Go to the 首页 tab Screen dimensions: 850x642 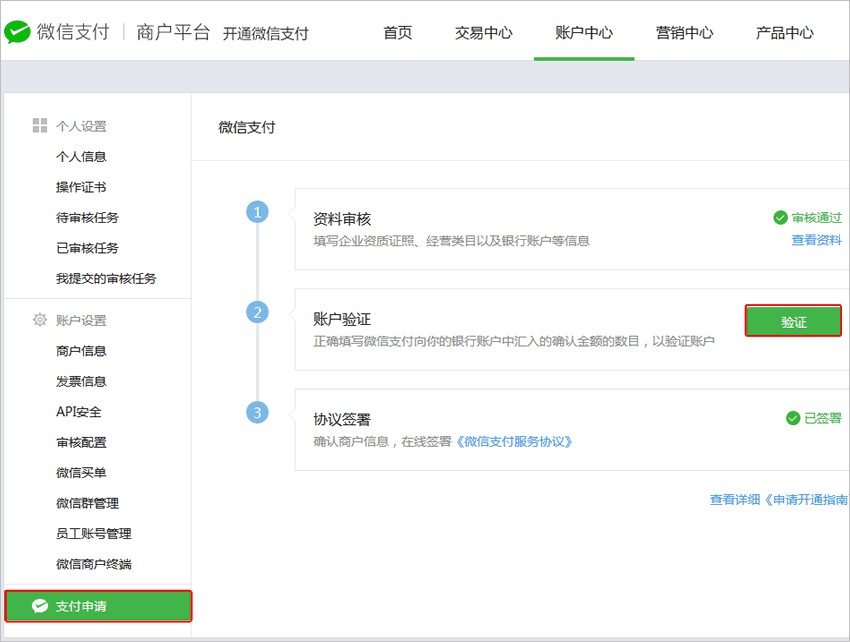click(x=398, y=33)
